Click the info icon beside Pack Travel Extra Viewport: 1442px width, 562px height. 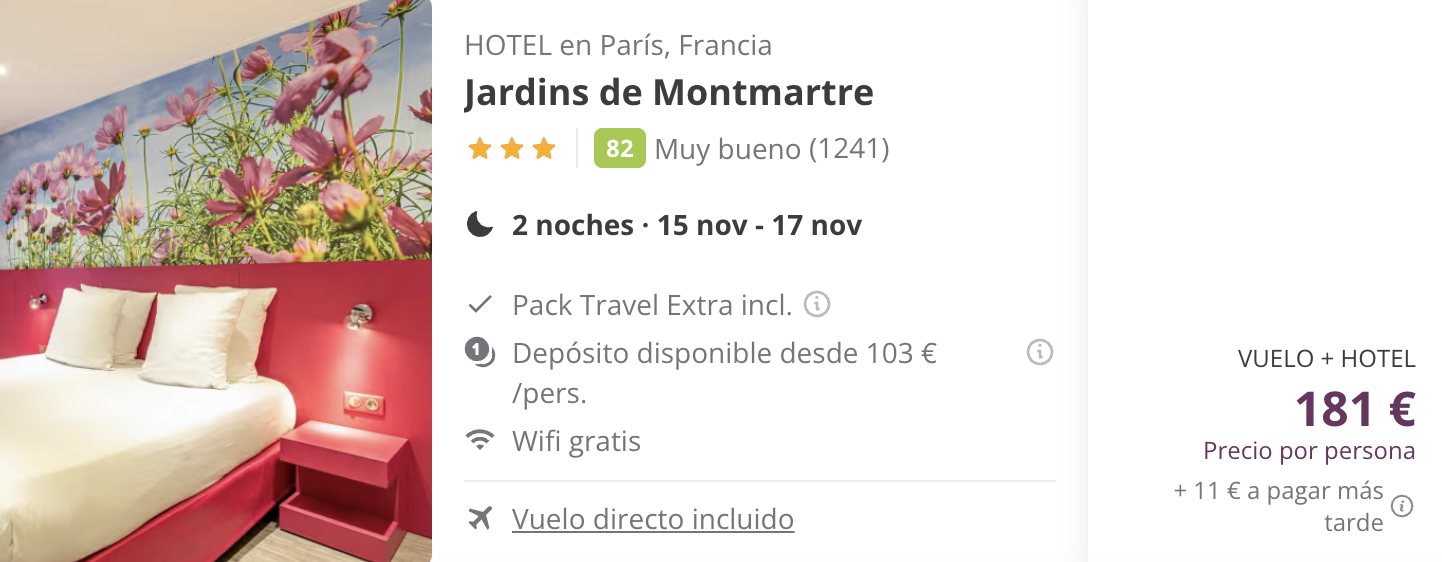pyautogui.click(x=817, y=304)
